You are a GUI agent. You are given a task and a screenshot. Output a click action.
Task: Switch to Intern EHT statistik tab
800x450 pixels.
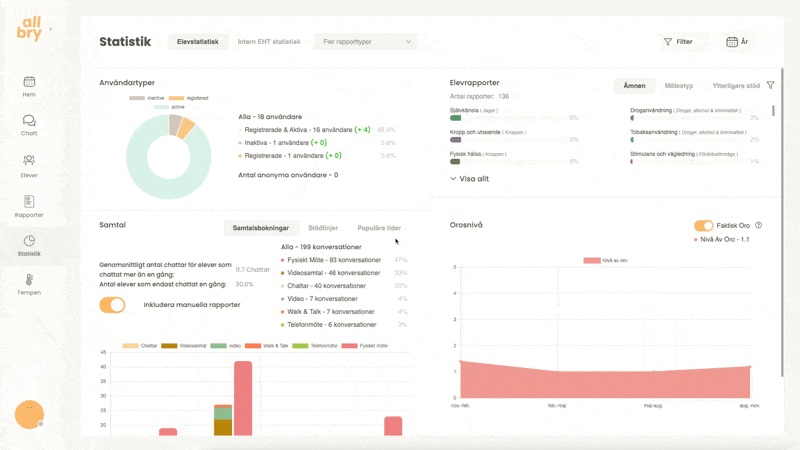click(268, 42)
